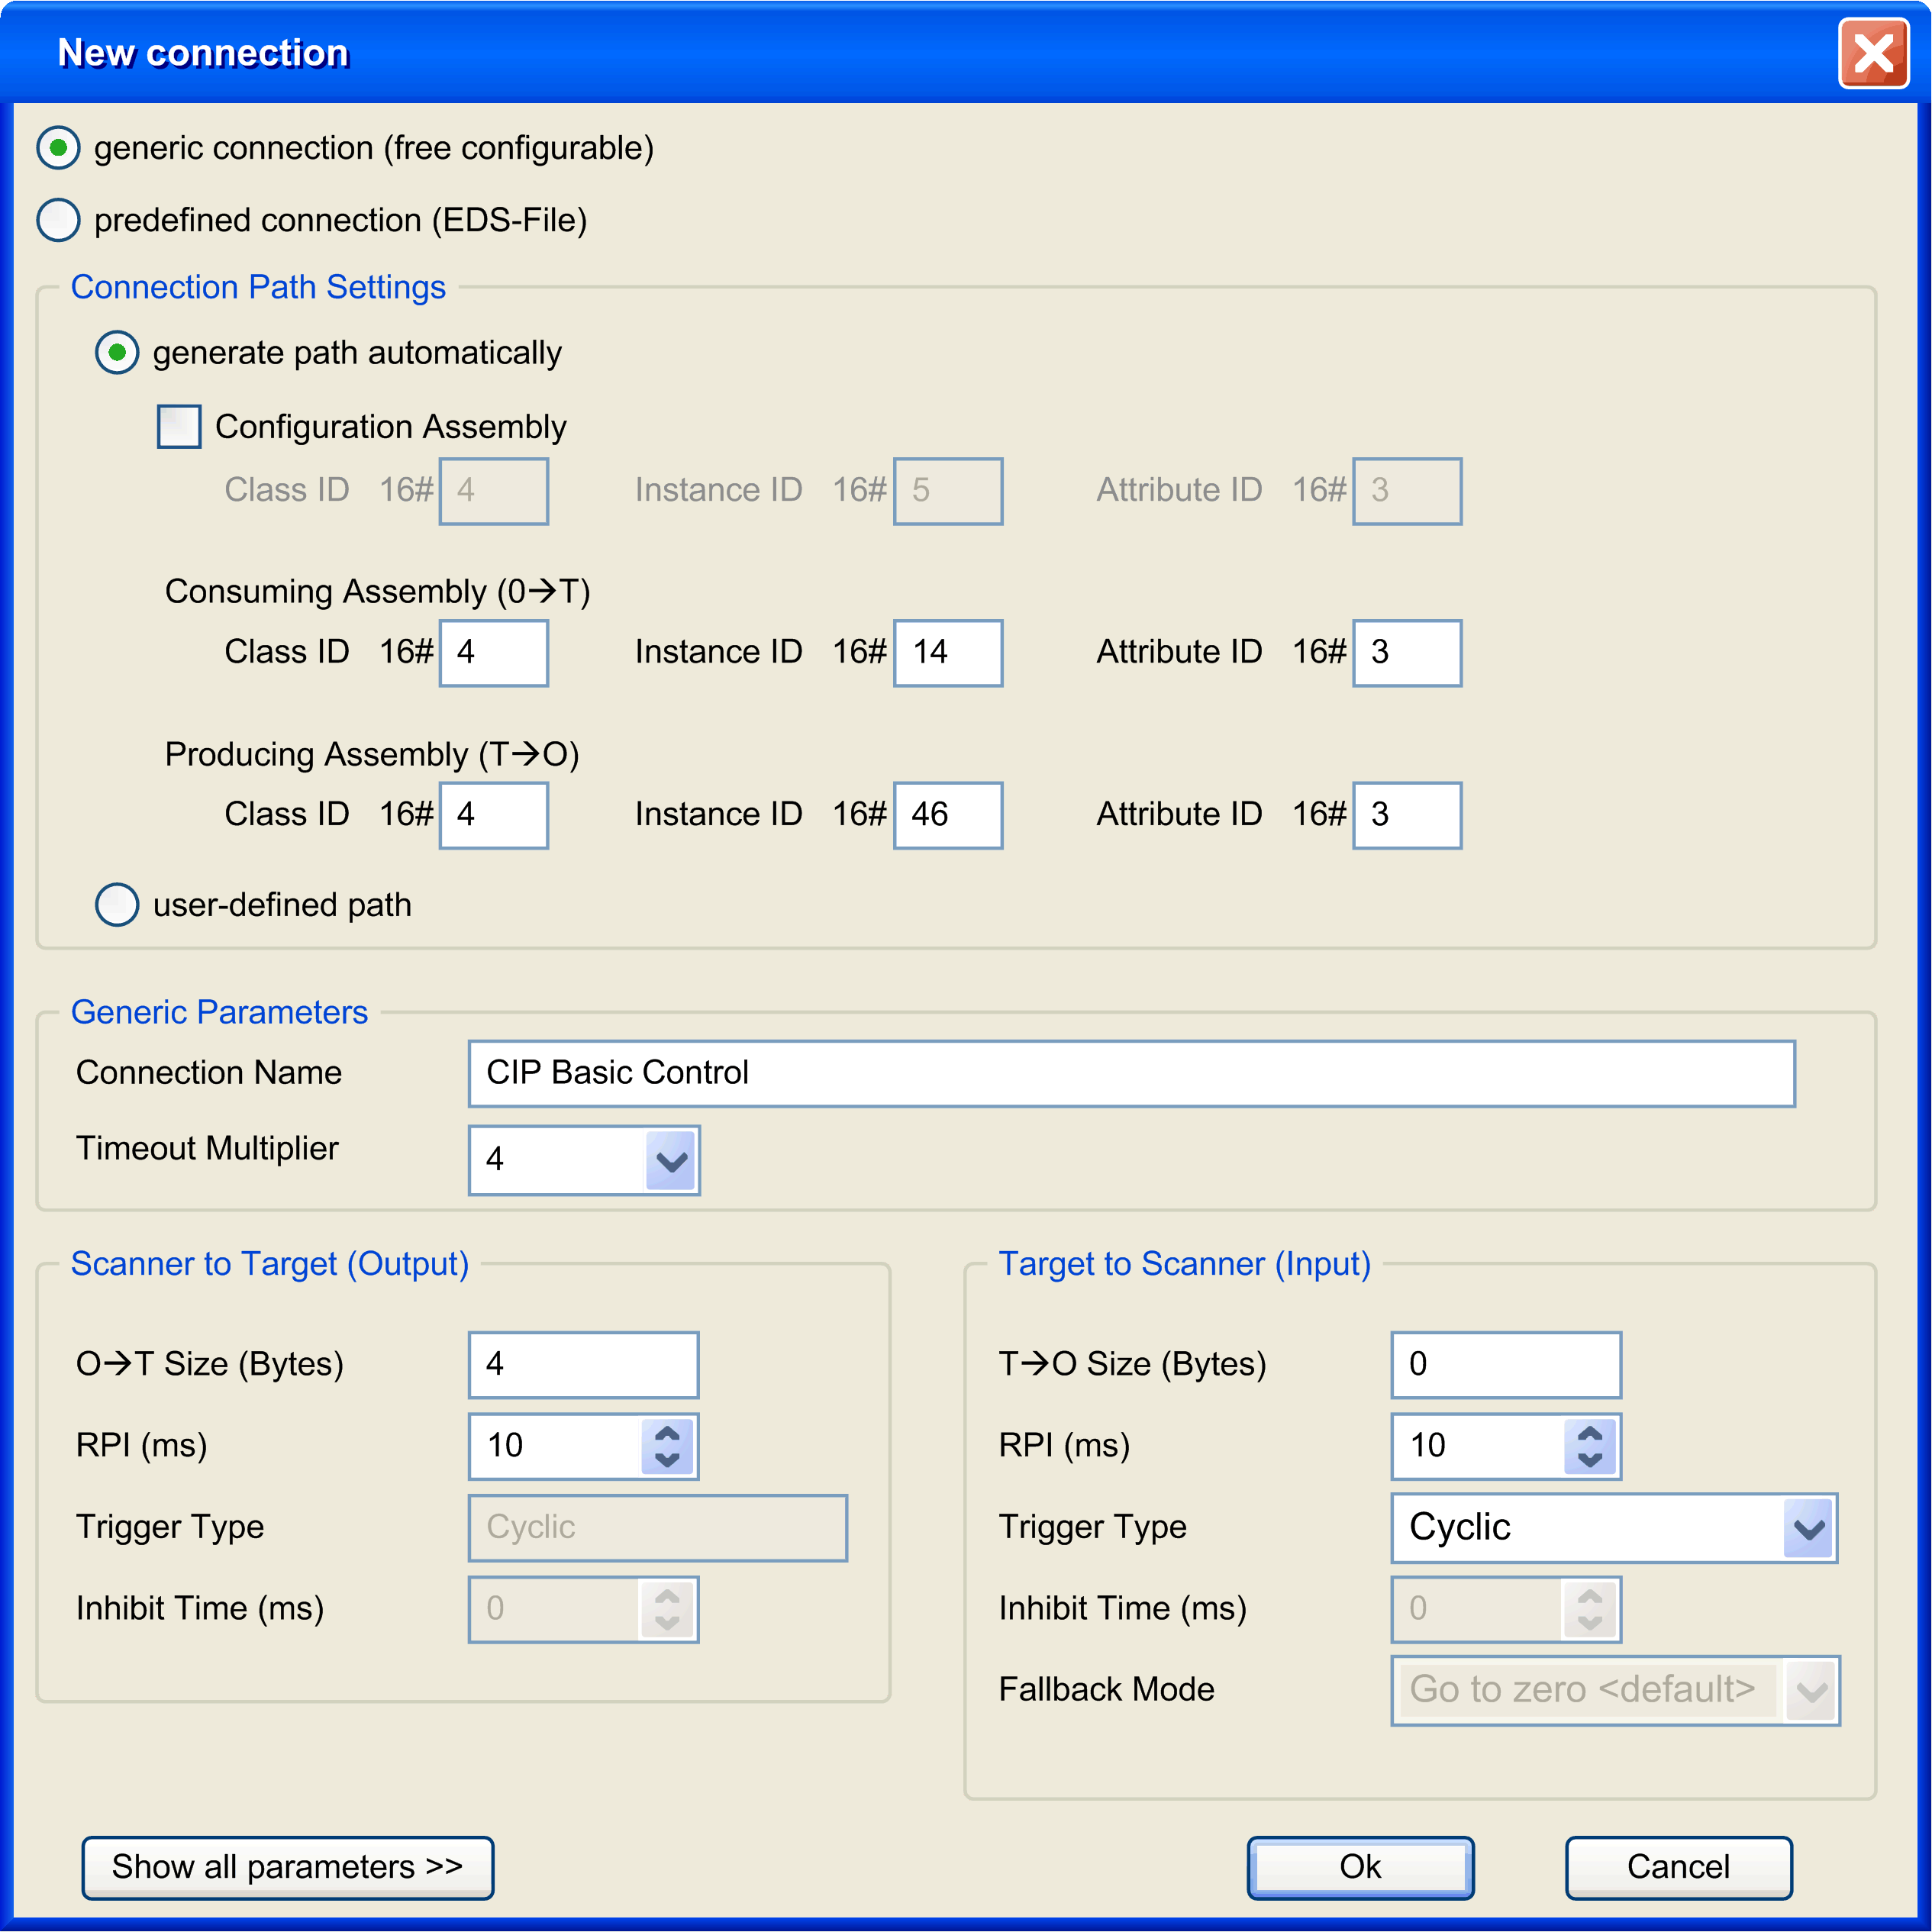Screen dimensions: 1932x1932
Task: Edit Consuming Assembly Instance ID value 14
Action: tap(947, 652)
